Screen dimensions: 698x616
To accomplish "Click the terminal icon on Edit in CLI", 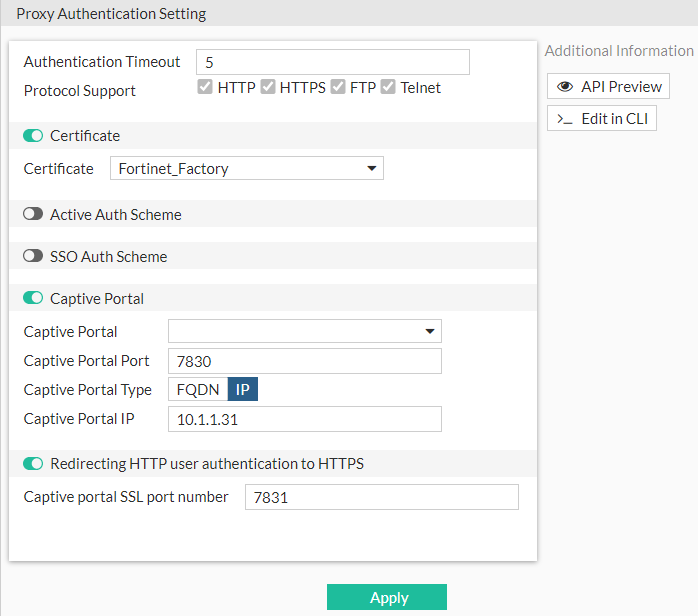I will [565, 119].
